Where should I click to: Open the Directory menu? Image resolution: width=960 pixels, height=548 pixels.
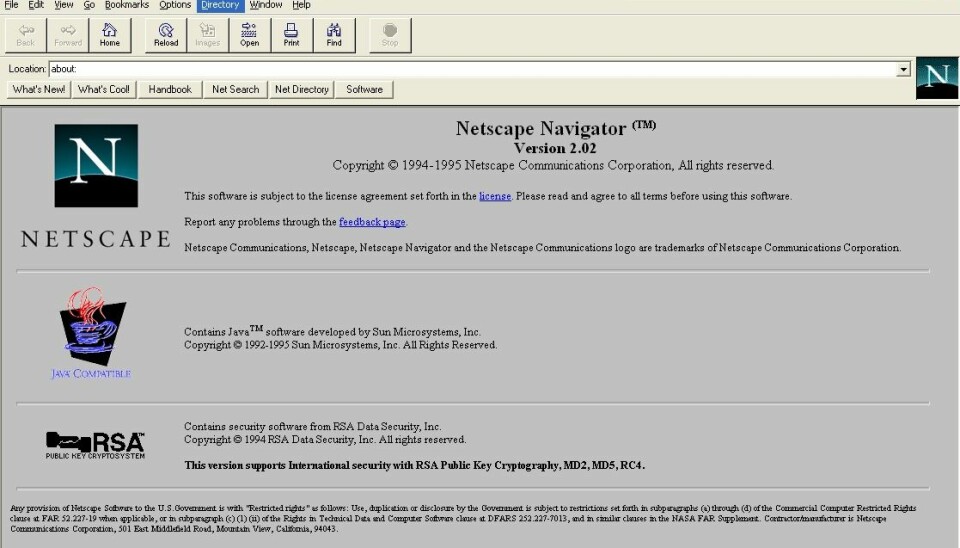[x=220, y=5]
